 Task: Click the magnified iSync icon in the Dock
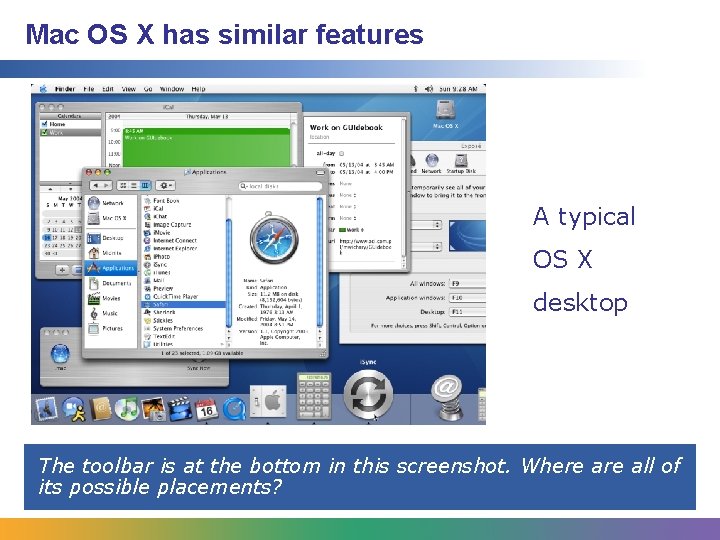[x=368, y=395]
